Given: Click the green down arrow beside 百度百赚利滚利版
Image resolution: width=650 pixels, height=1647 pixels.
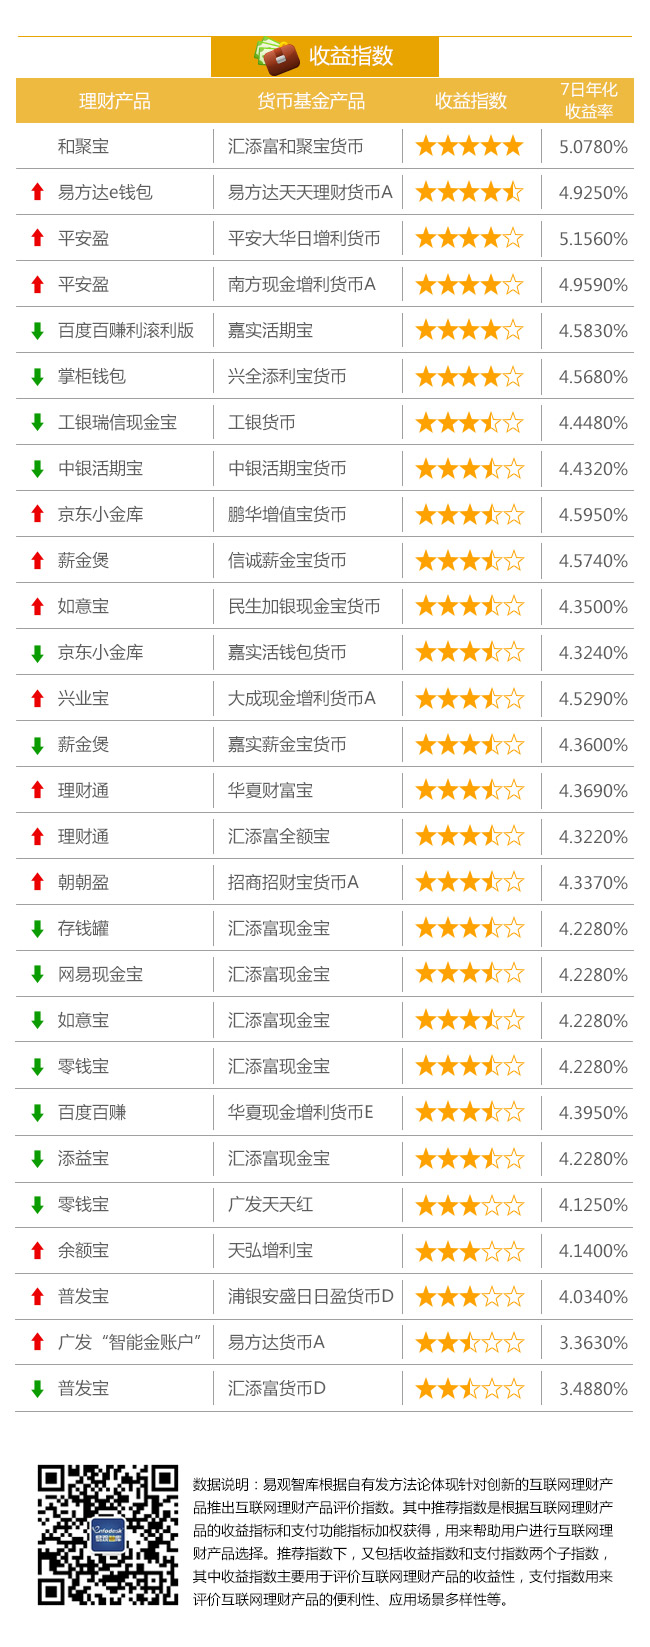Looking at the screenshot, I should 37,330.
